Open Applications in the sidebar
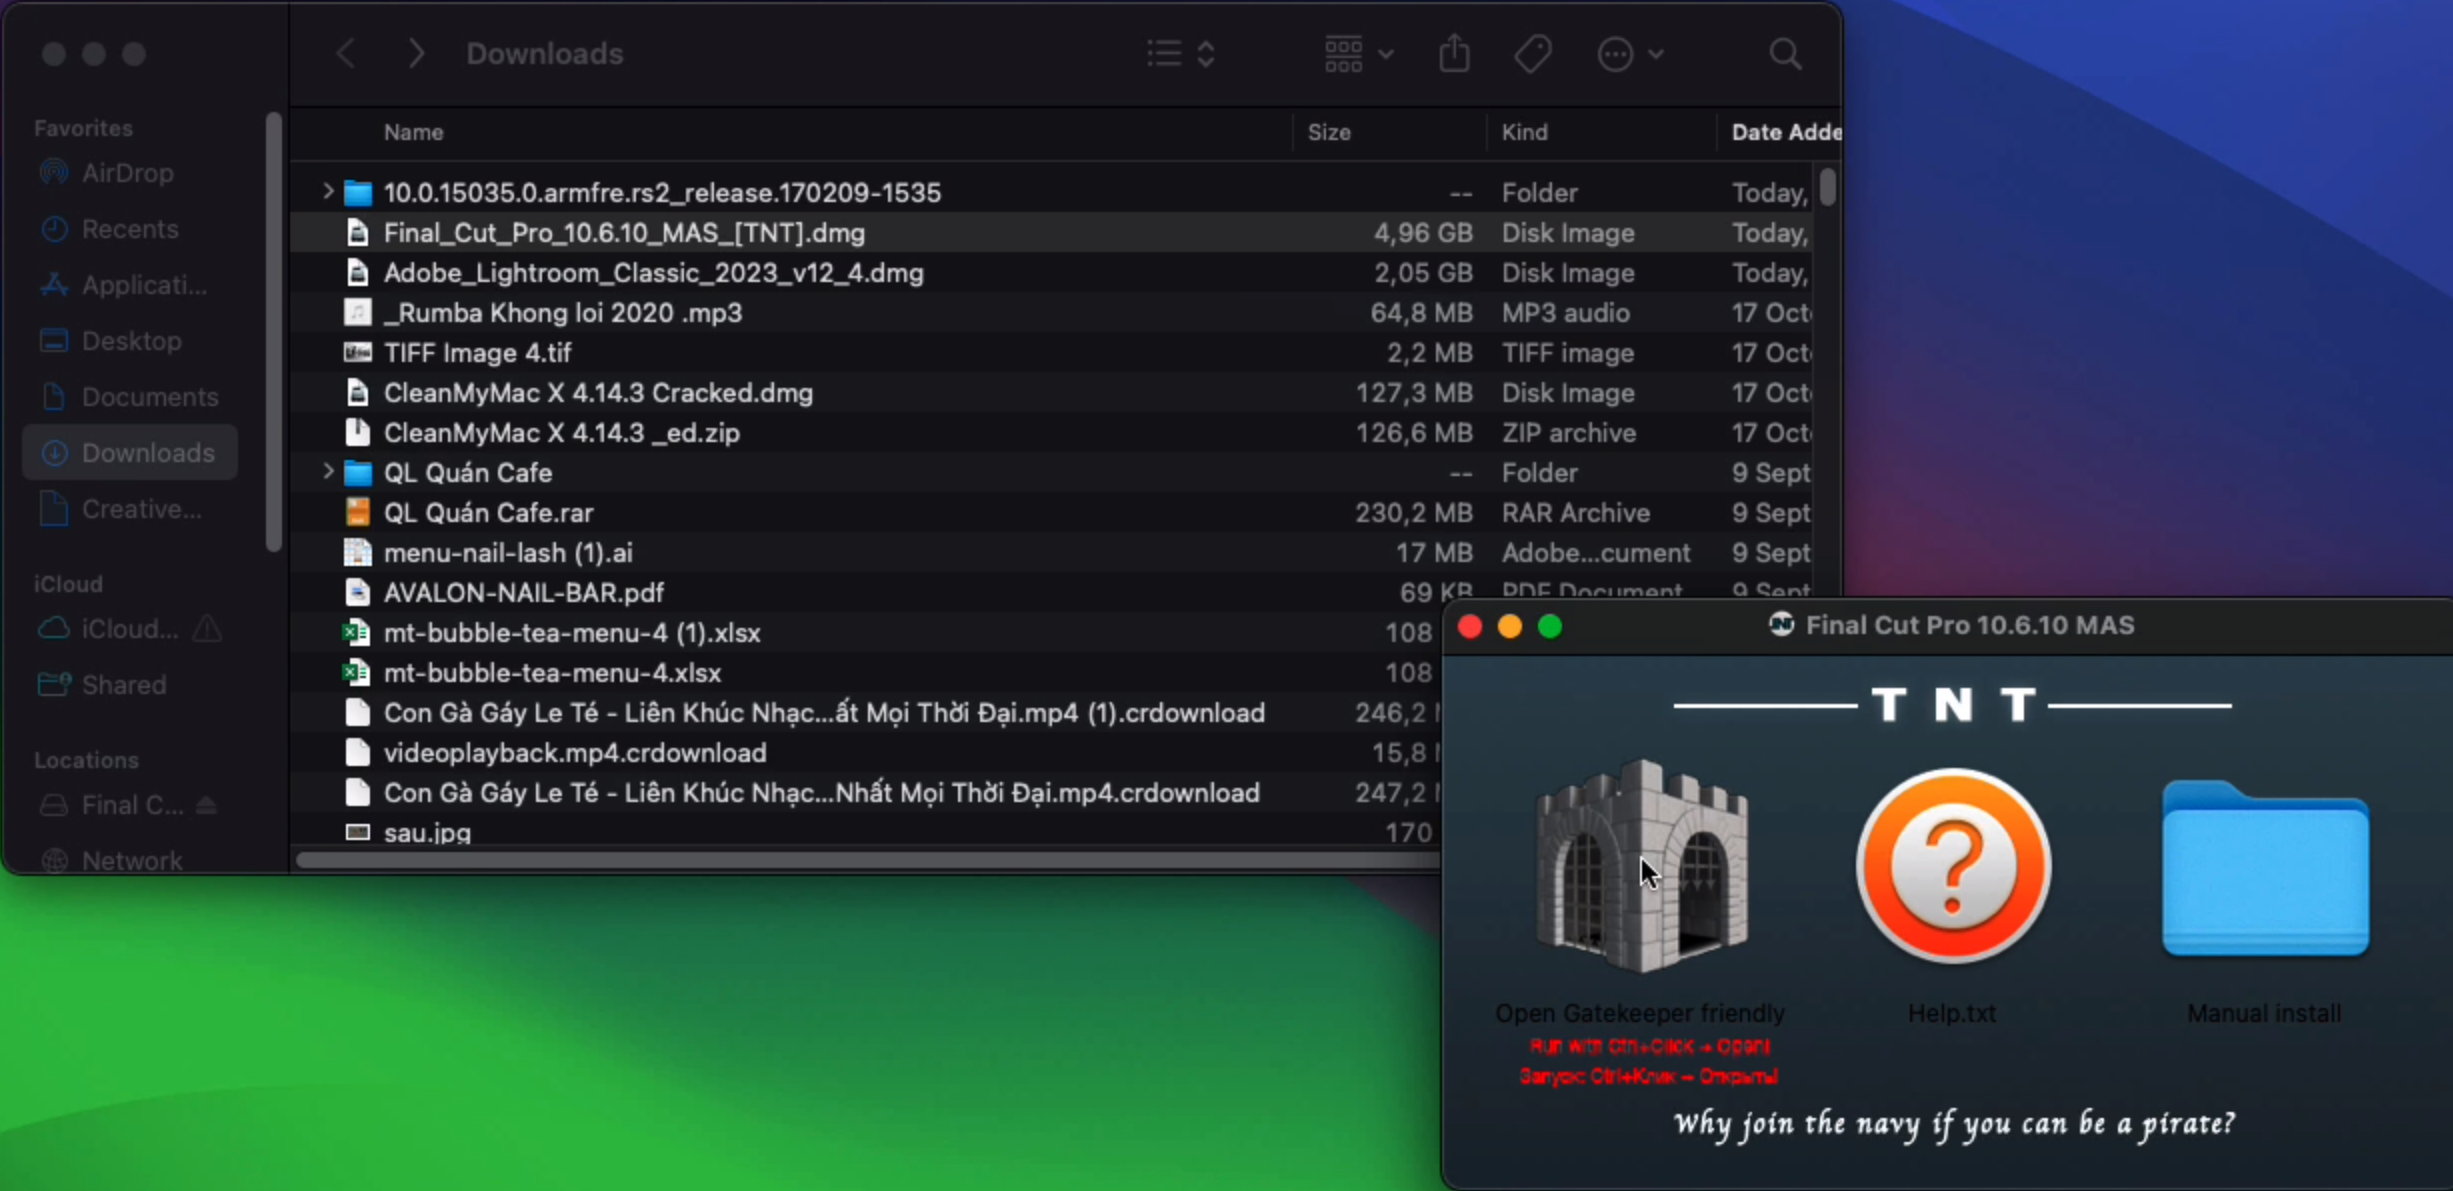2453x1191 pixels. (130, 285)
